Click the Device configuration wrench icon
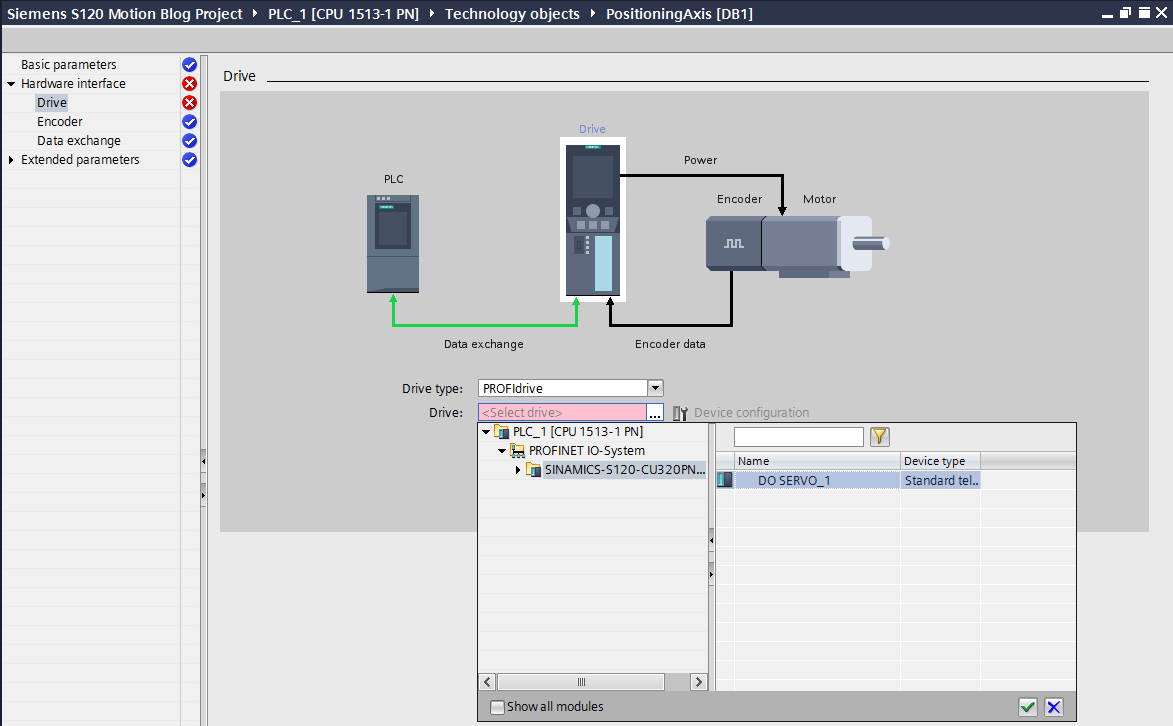 point(680,413)
